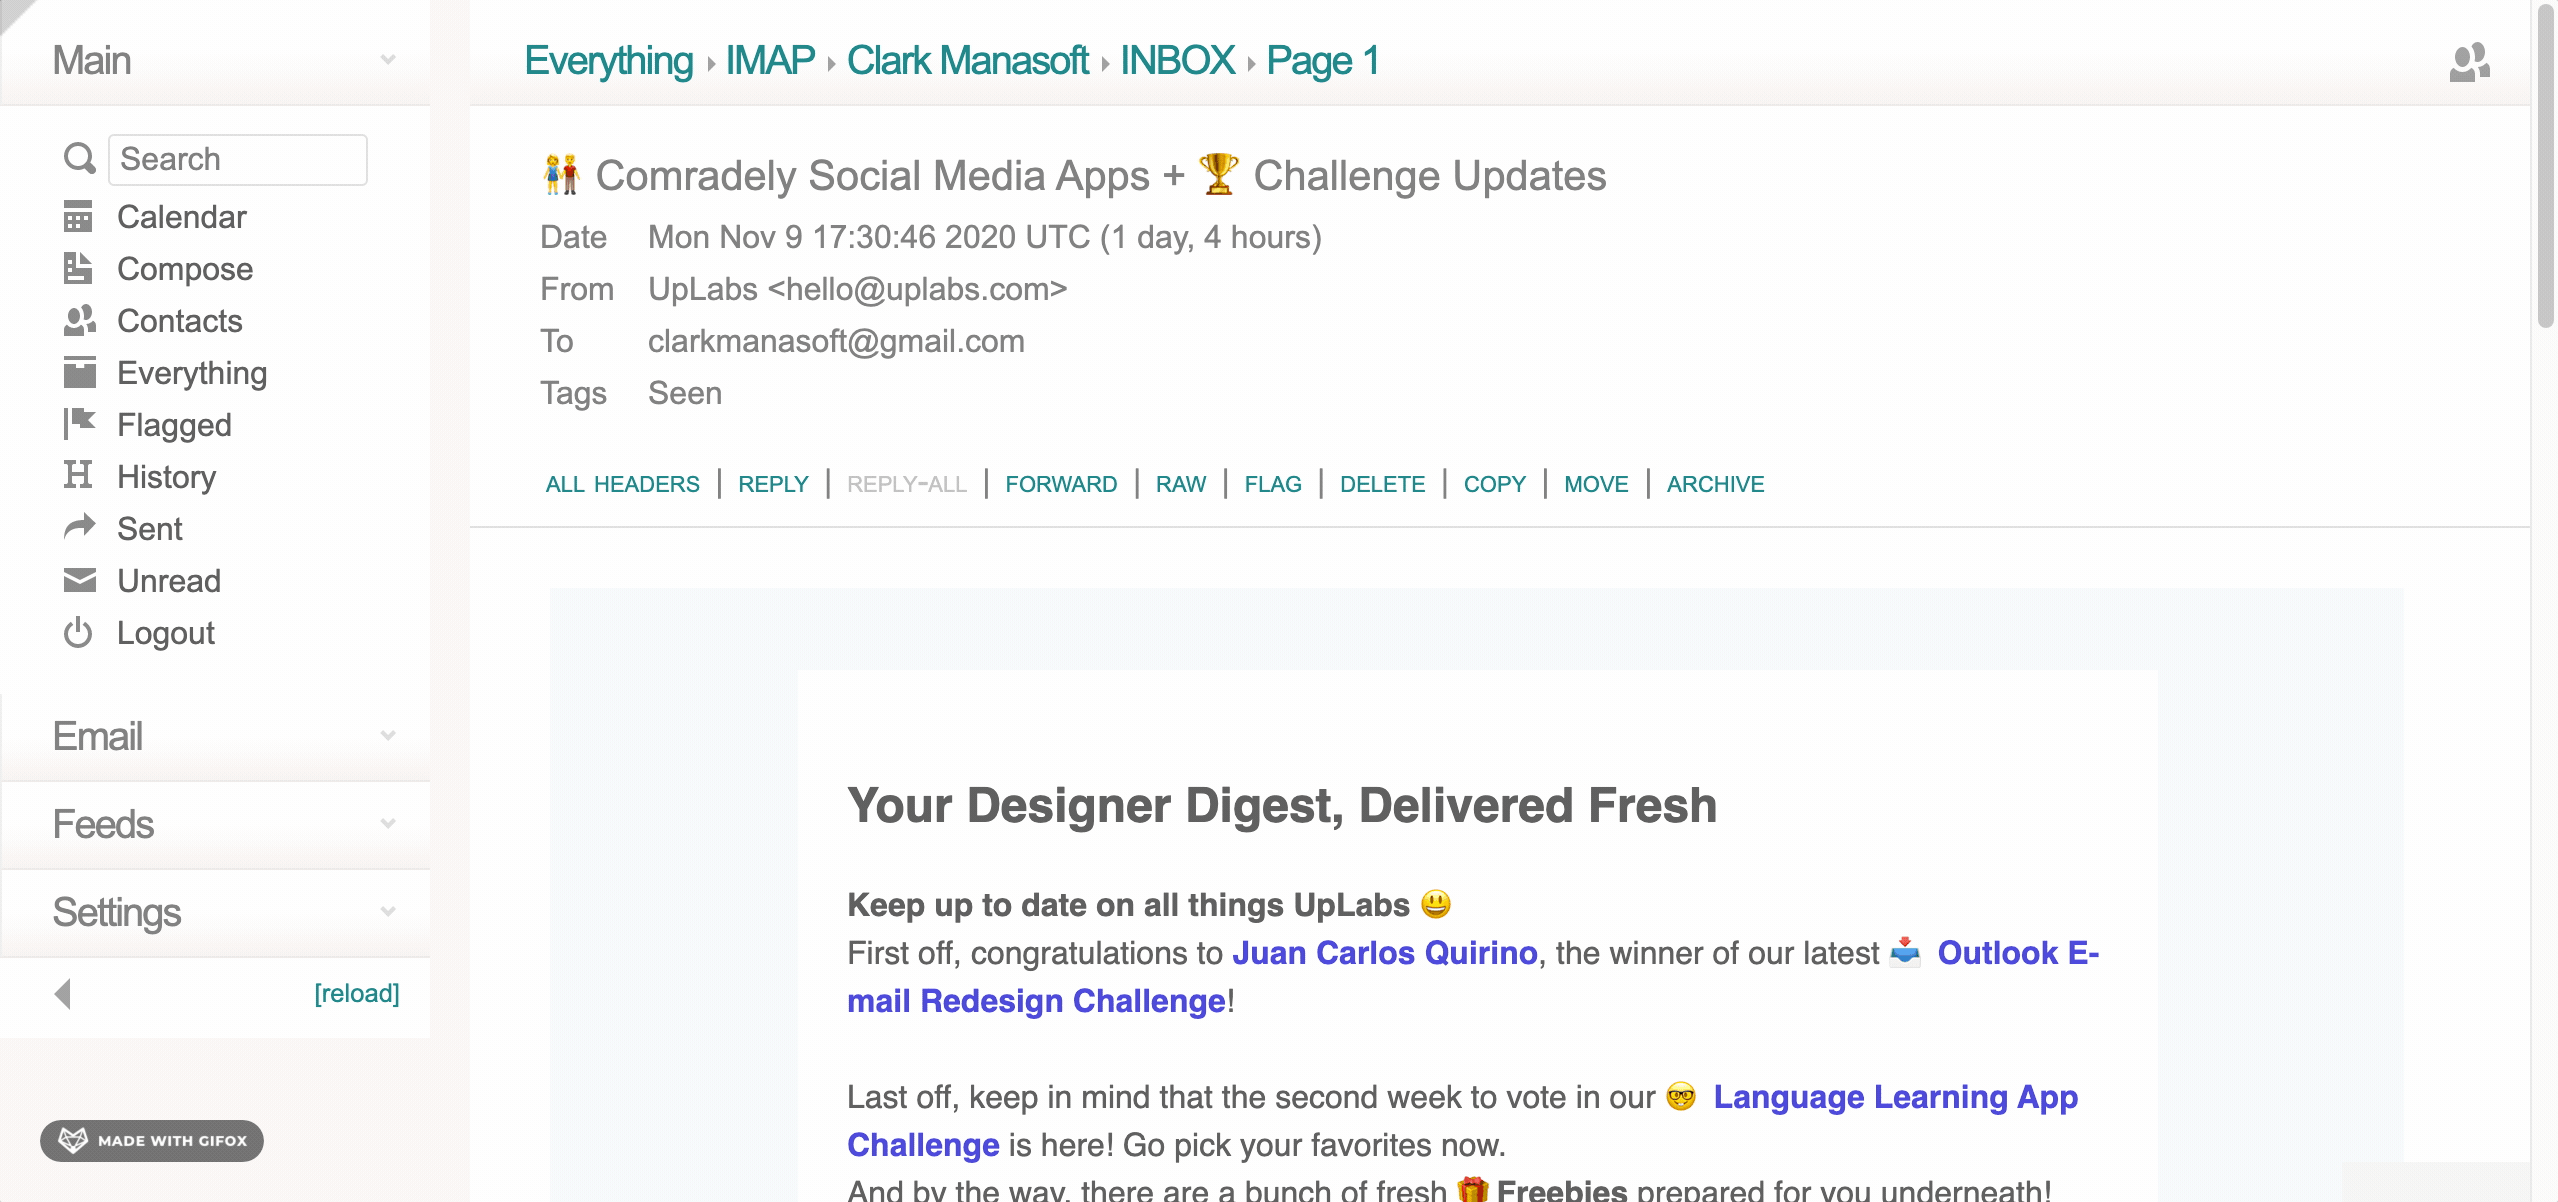Click the History icon in sidebar

[78, 476]
